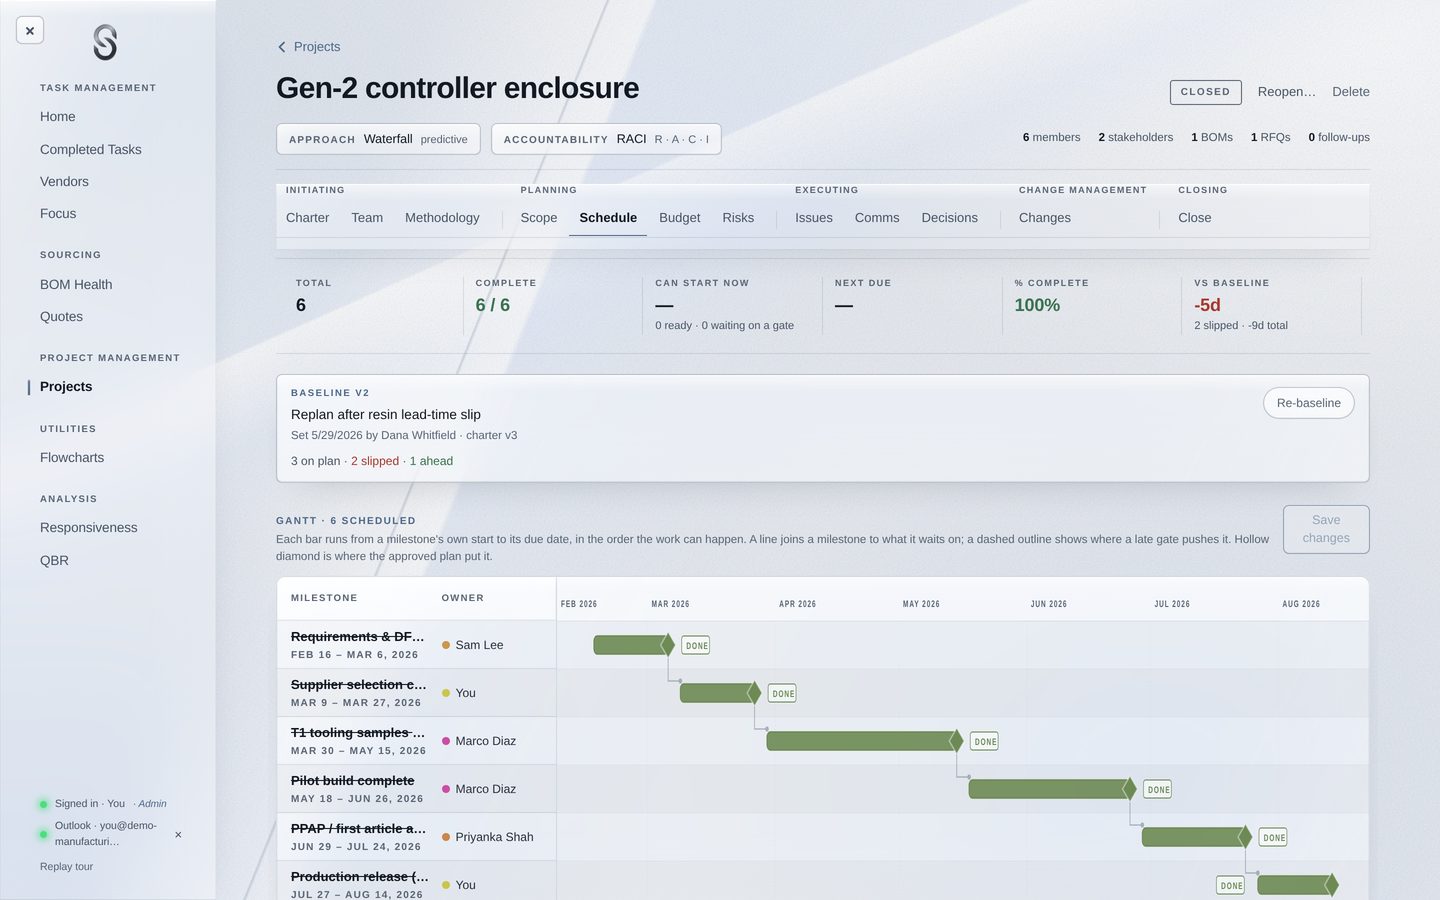Open Quotes page
This screenshot has height=900, width=1440.
(x=61, y=316)
